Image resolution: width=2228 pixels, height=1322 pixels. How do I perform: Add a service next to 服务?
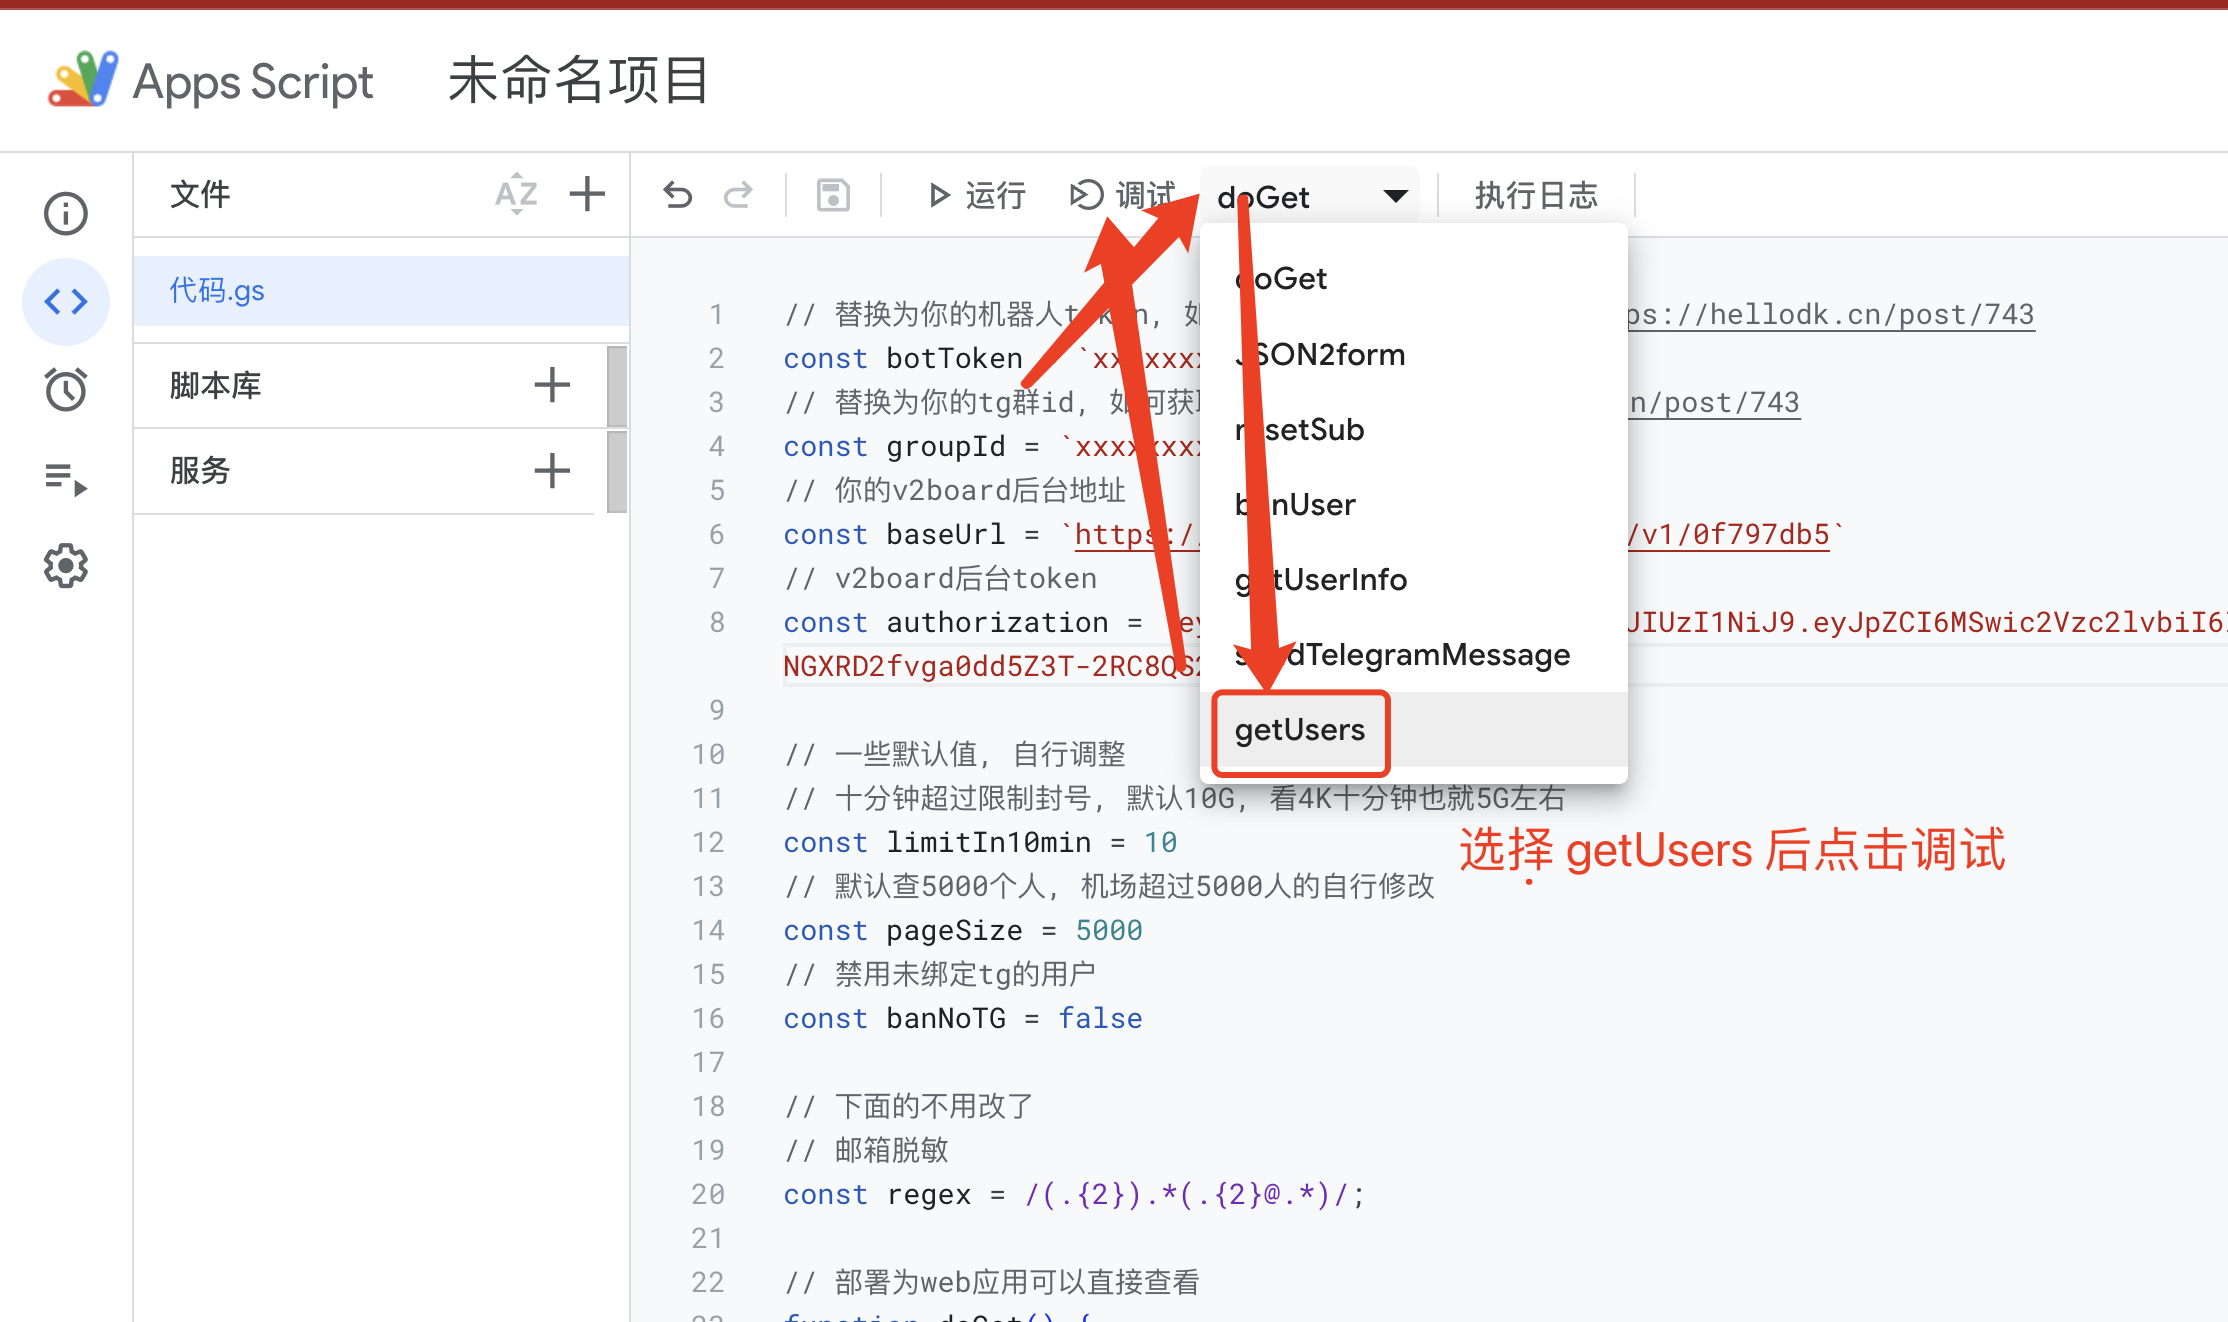(x=552, y=470)
